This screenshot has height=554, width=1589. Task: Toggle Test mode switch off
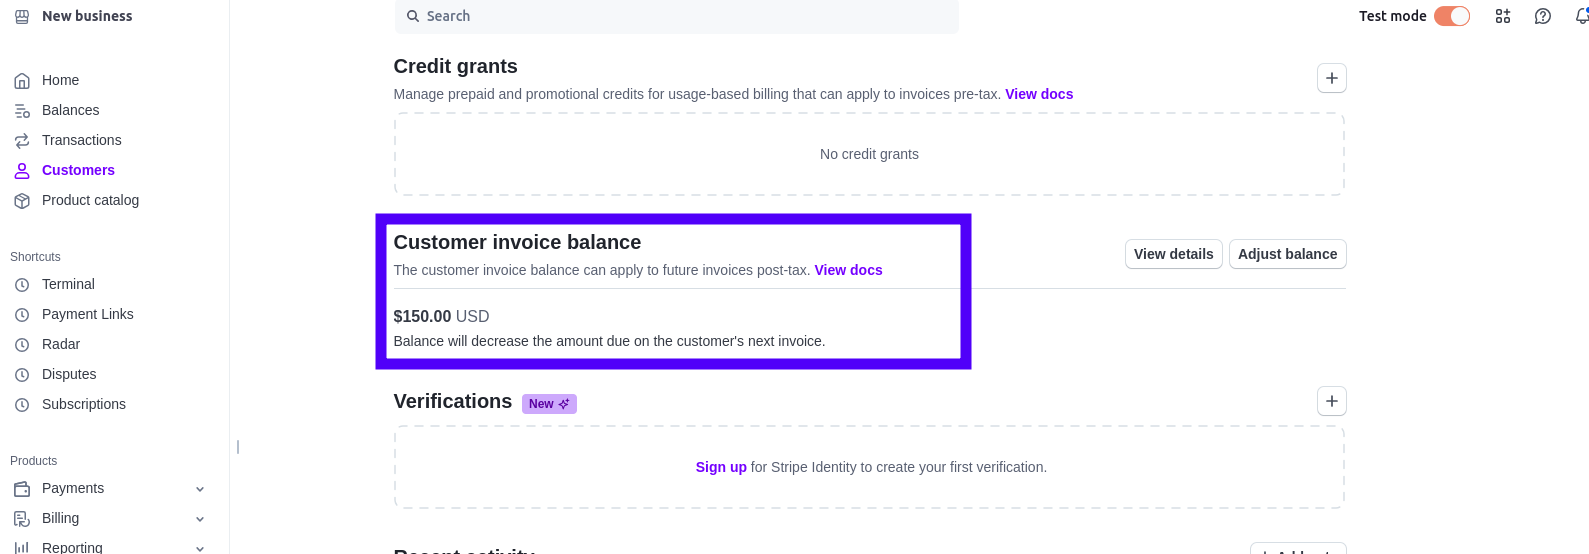pyautogui.click(x=1451, y=16)
